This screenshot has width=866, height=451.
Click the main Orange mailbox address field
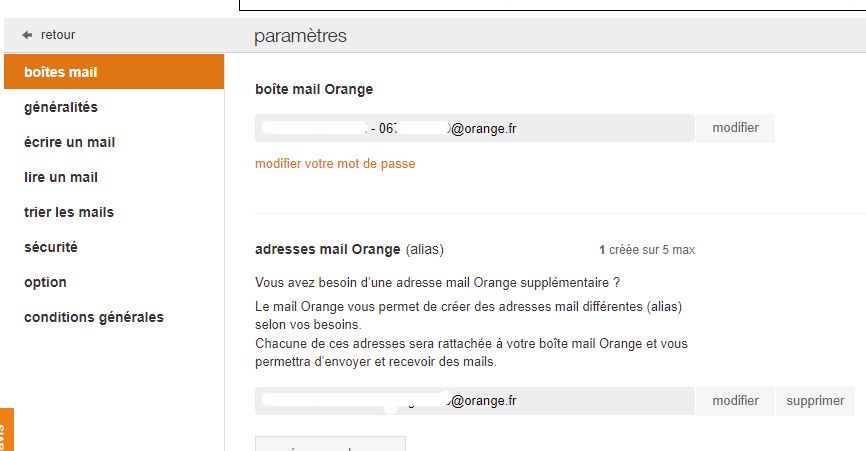tap(474, 128)
